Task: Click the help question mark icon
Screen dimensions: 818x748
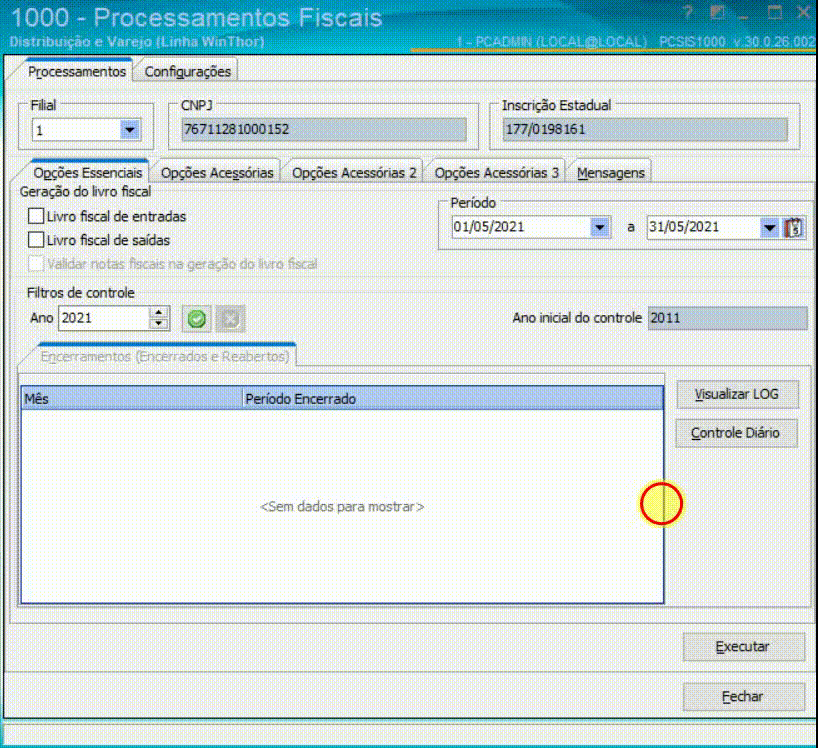Action: click(688, 13)
